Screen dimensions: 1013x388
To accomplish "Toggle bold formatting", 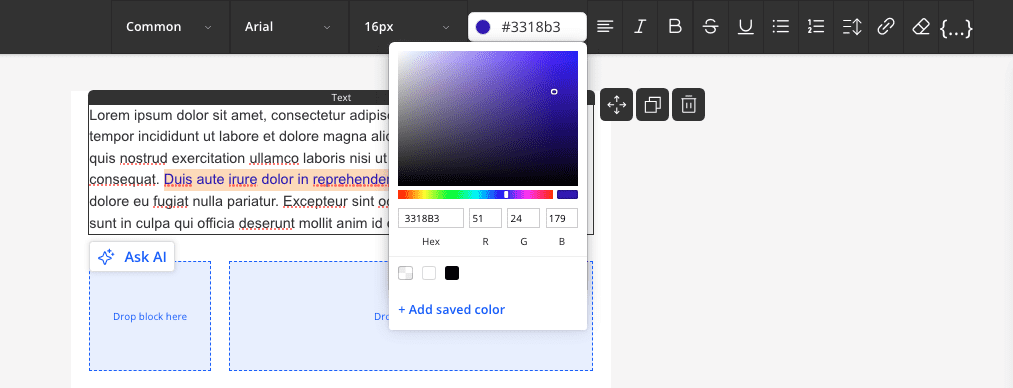I will click(x=675, y=26).
